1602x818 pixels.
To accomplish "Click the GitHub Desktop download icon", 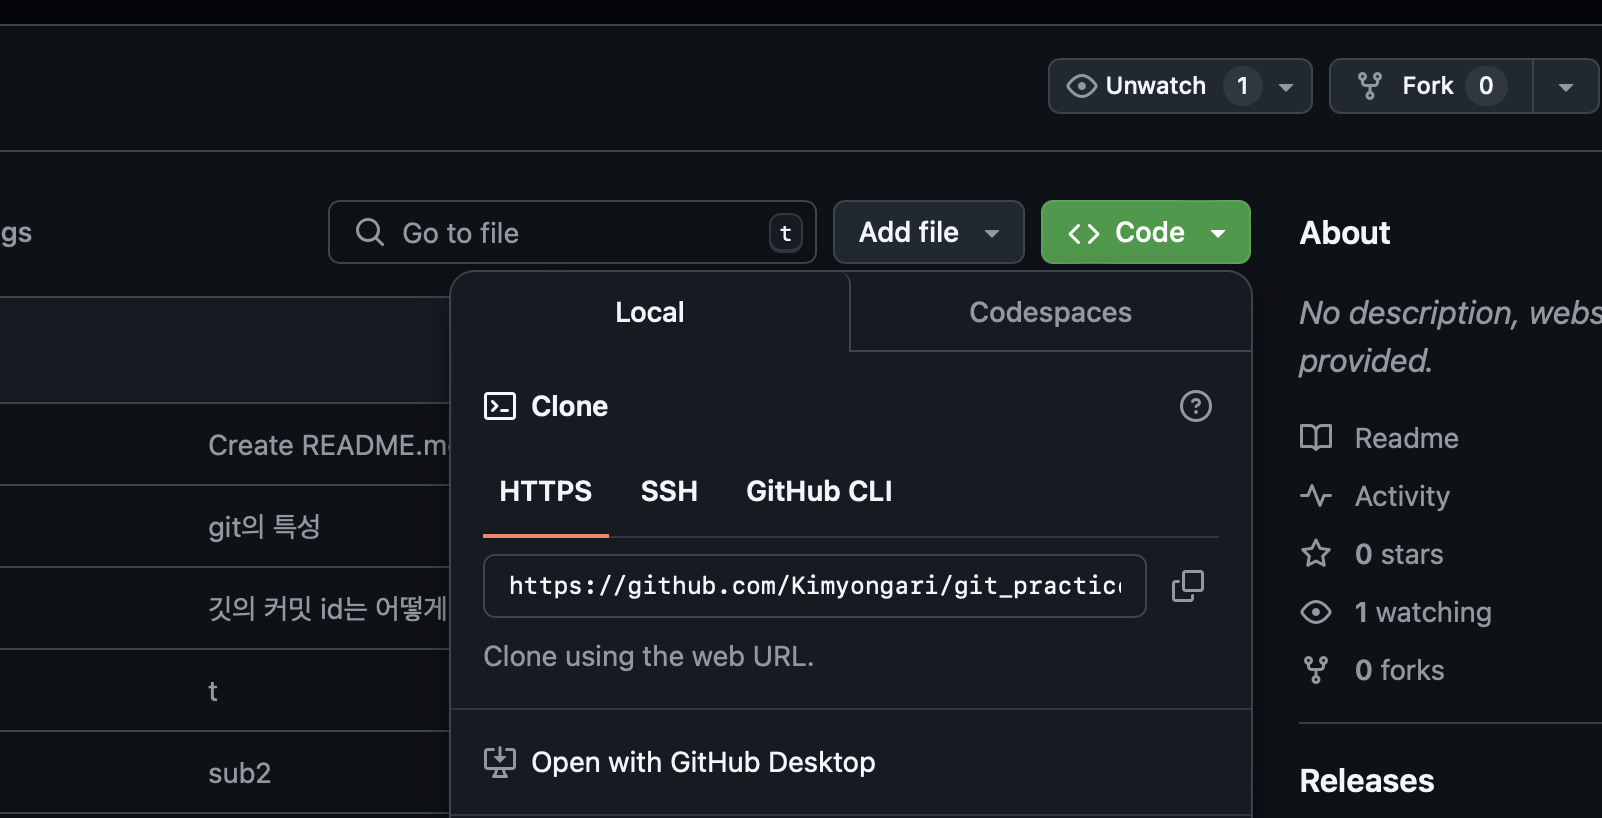I will (x=500, y=762).
